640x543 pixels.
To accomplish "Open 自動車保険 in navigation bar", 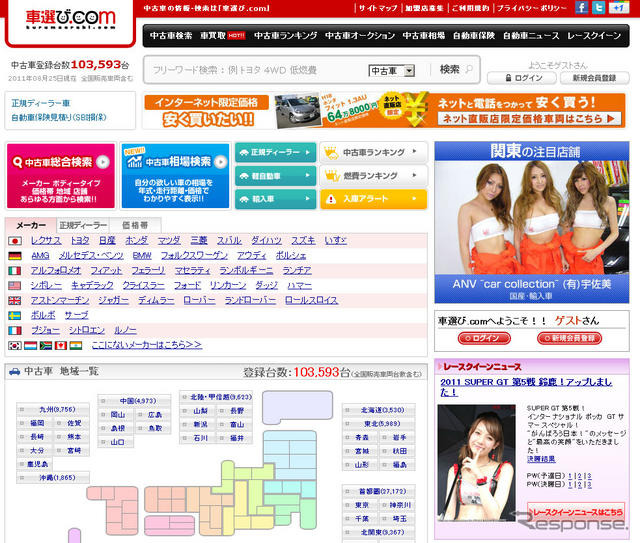I will [473, 36].
